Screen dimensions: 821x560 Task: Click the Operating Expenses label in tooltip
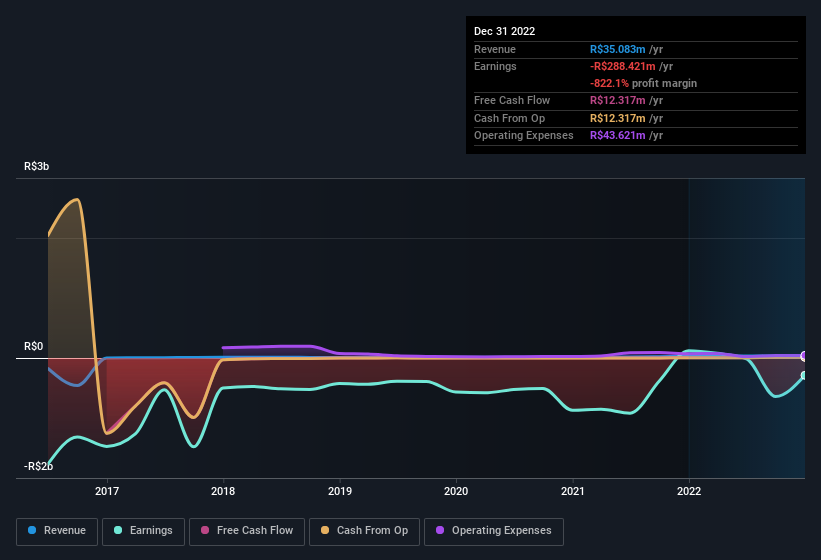[x=524, y=136]
